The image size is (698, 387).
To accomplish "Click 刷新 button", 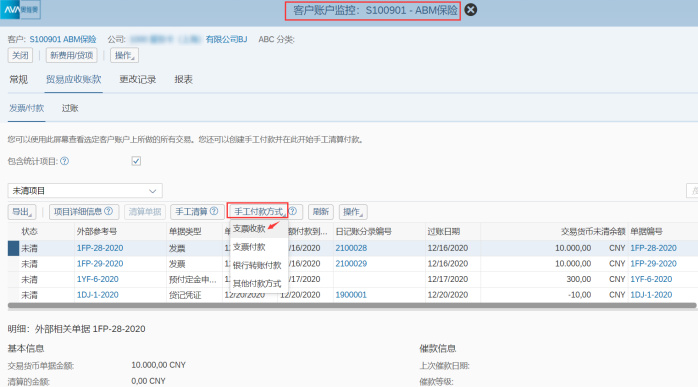I will coord(321,212).
